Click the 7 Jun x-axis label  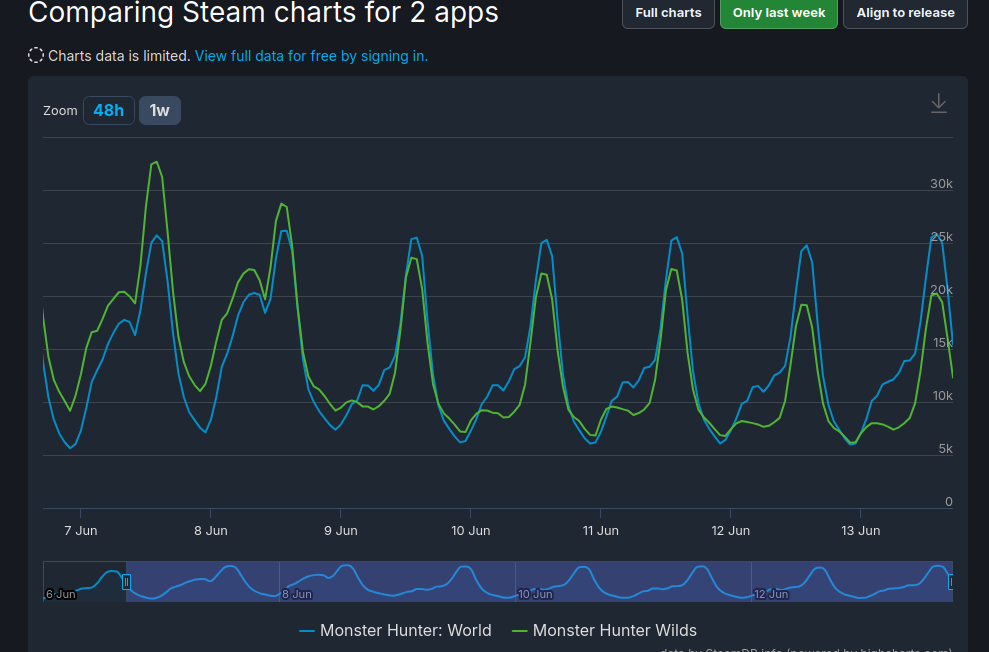[x=81, y=530]
